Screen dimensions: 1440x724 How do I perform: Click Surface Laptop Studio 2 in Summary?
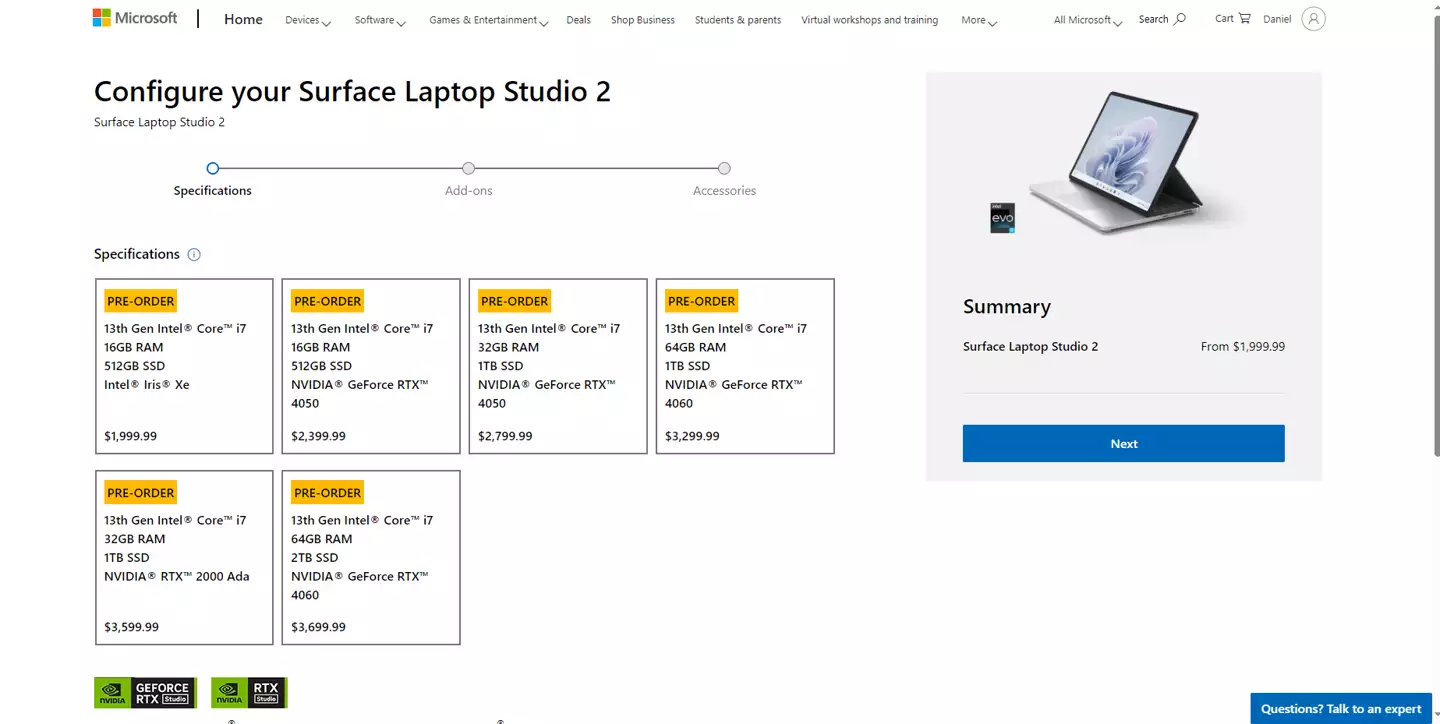click(x=1030, y=347)
